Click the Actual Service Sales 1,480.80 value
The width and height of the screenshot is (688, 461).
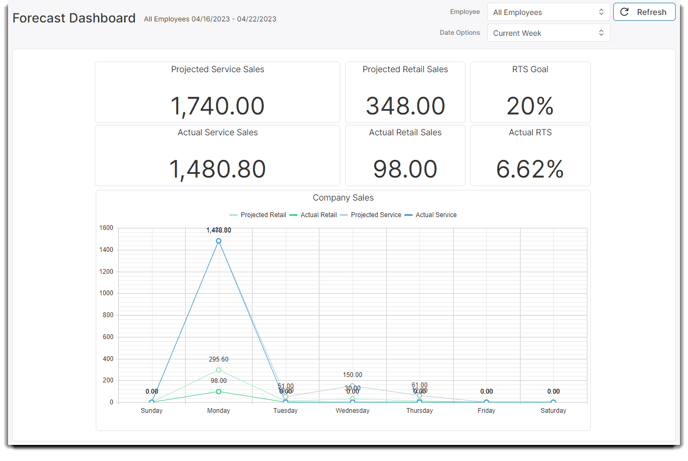218,169
